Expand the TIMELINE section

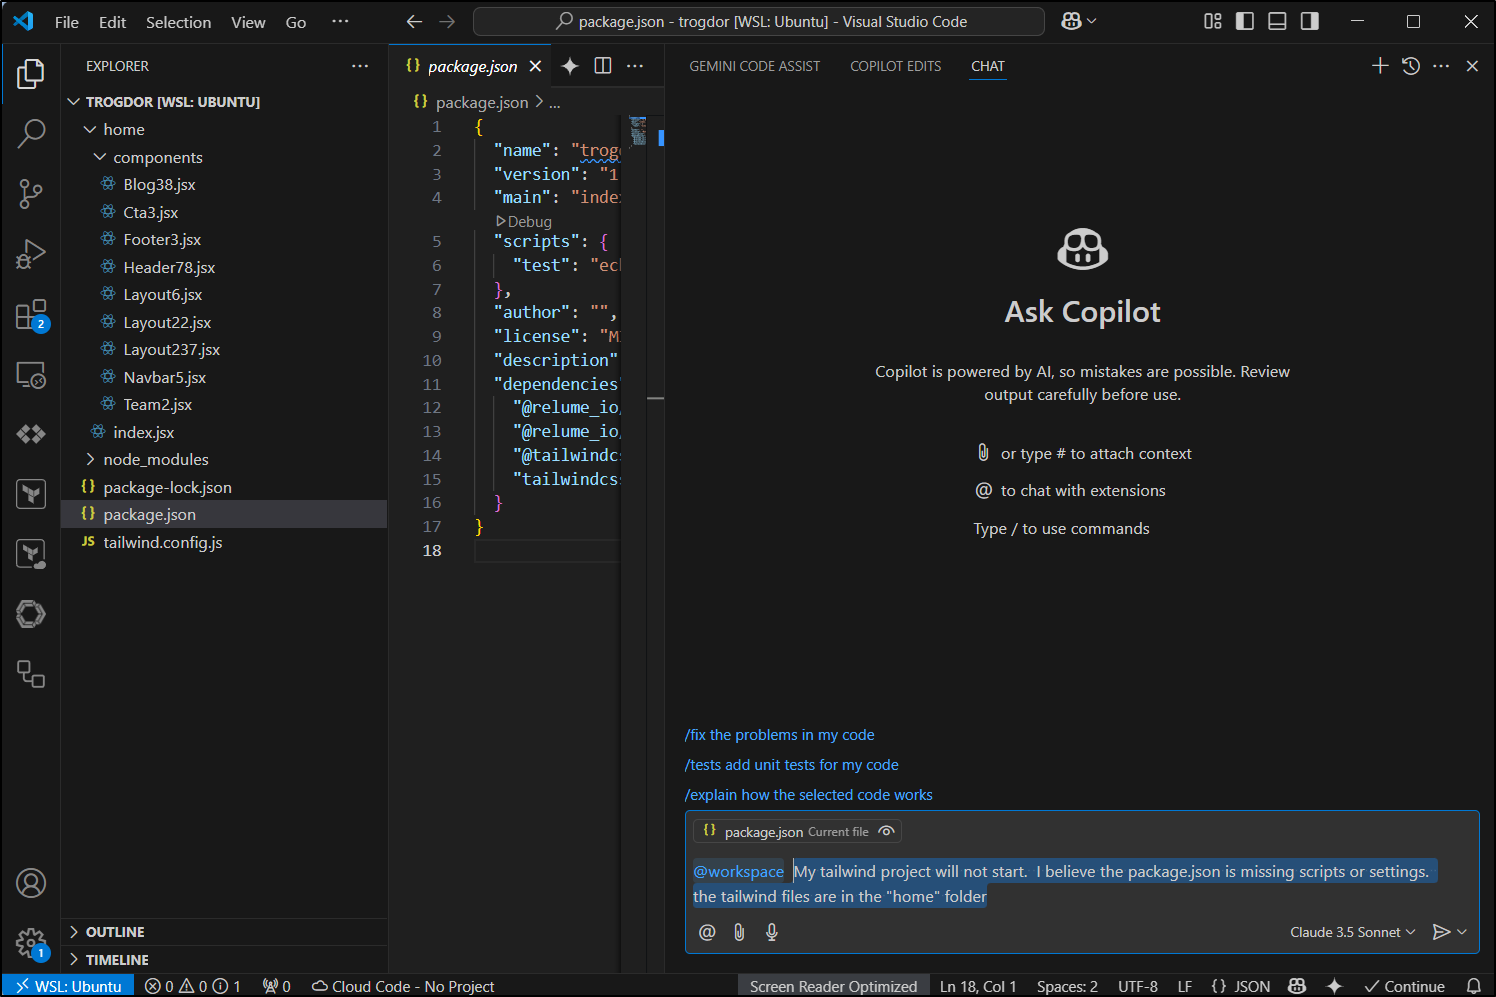(x=224, y=960)
